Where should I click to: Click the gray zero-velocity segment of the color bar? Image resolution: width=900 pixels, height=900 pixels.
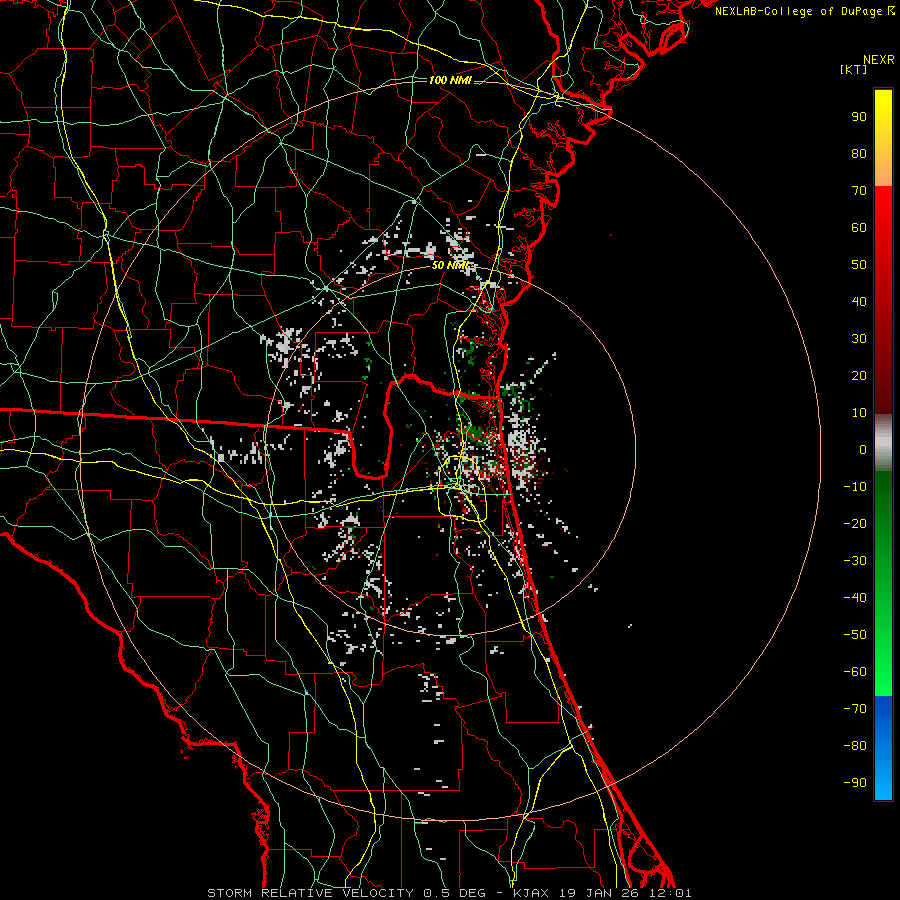click(883, 443)
